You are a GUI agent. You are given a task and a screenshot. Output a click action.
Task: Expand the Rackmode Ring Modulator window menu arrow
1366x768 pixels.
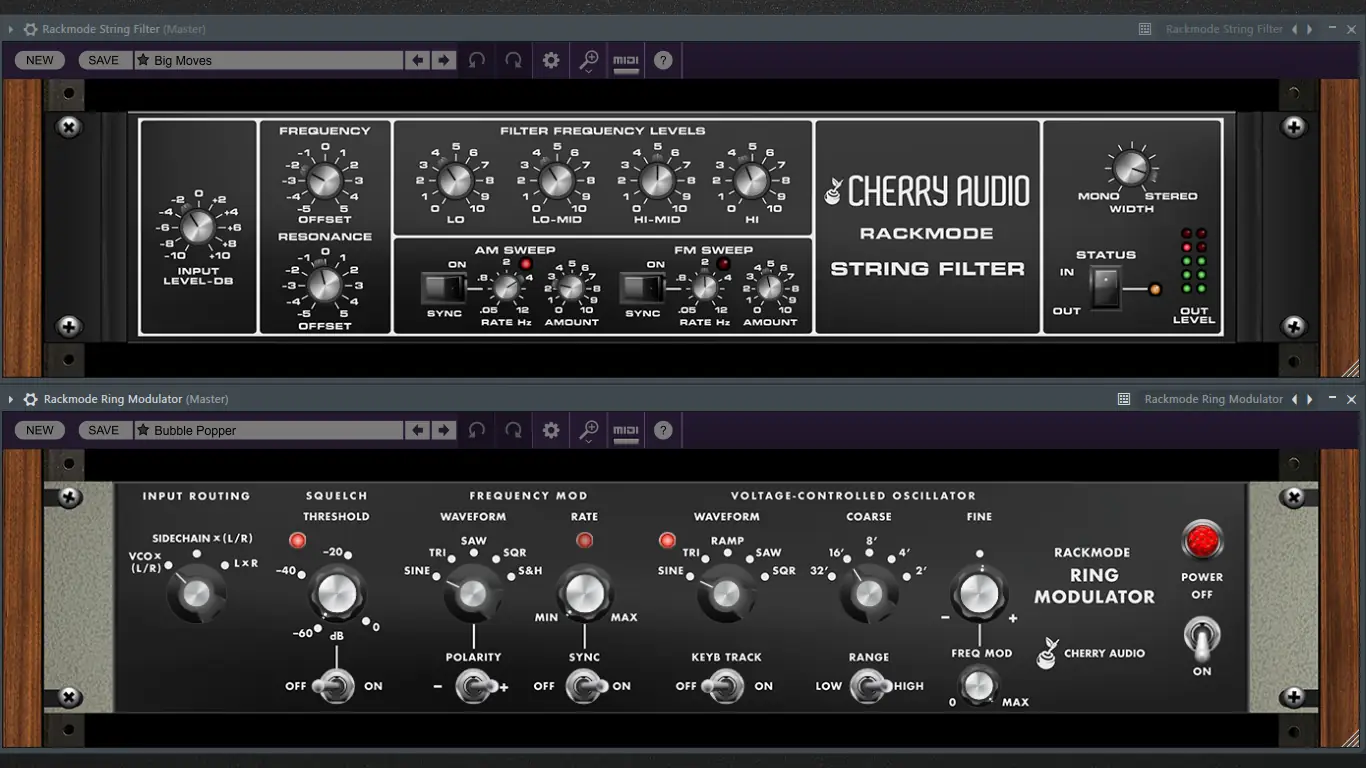pyautogui.click(x=11, y=399)
